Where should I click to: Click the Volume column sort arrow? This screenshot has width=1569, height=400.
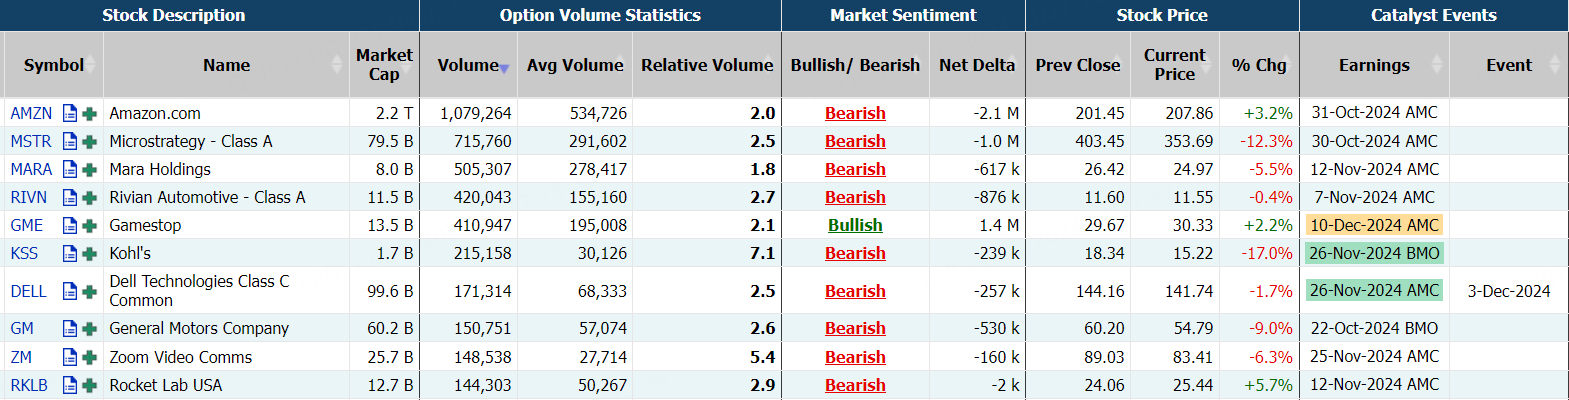pos(504,68)
